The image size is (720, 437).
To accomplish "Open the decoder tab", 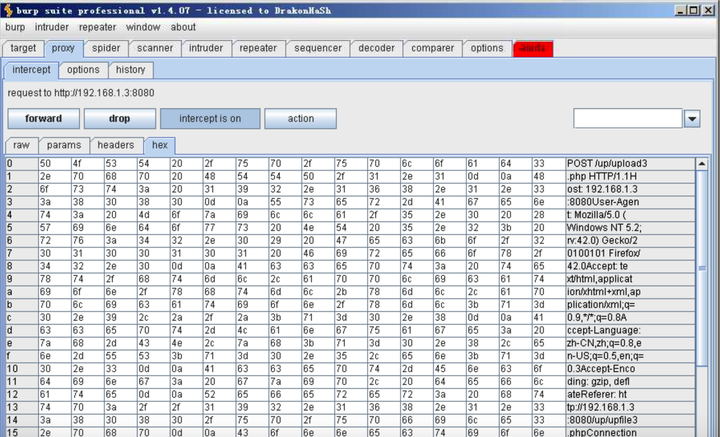I will click(x=376, y=48).
